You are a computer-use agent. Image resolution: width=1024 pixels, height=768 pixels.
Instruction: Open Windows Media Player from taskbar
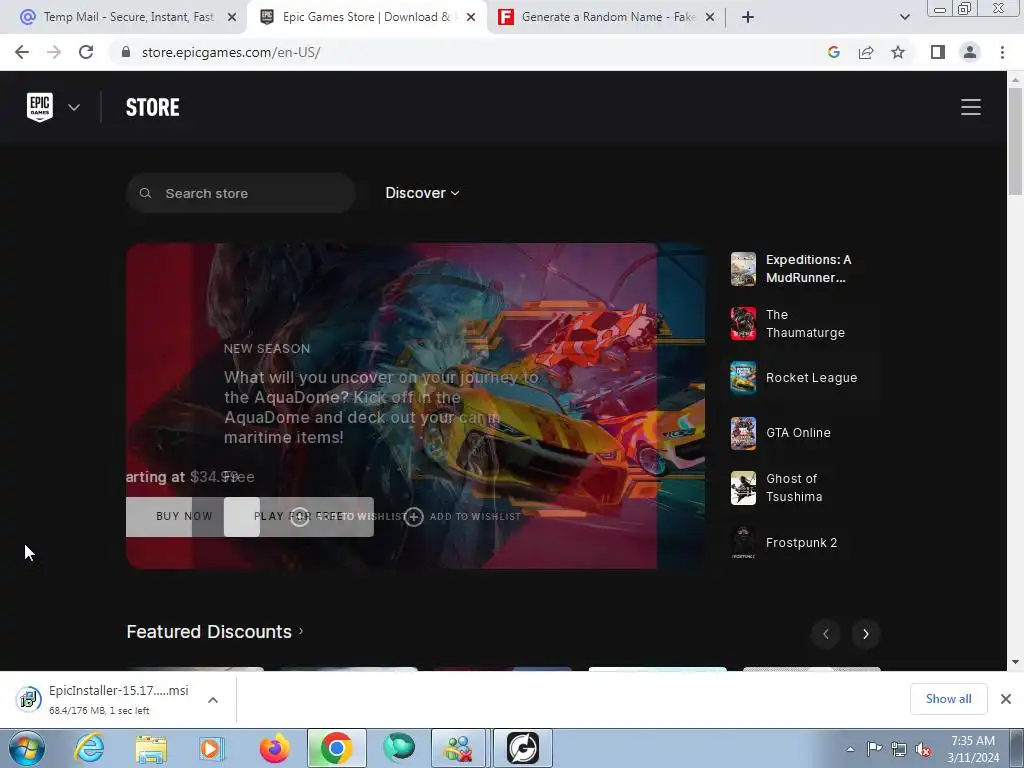(x=212, y=748)
